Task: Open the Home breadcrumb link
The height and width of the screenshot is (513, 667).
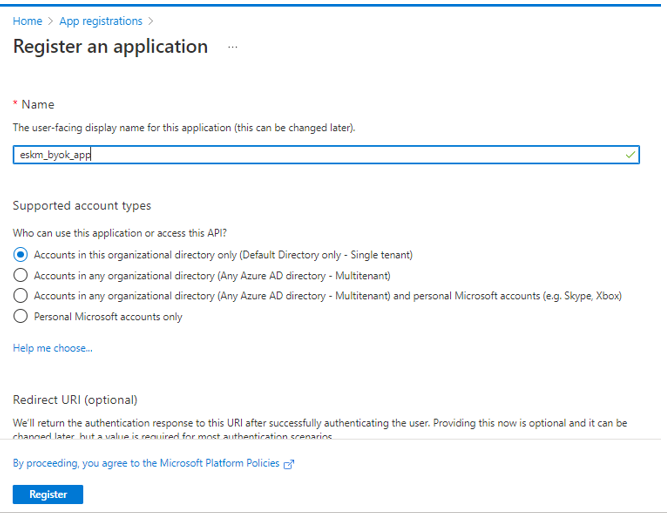Action: pyautogui.click(x=27, y=21)
